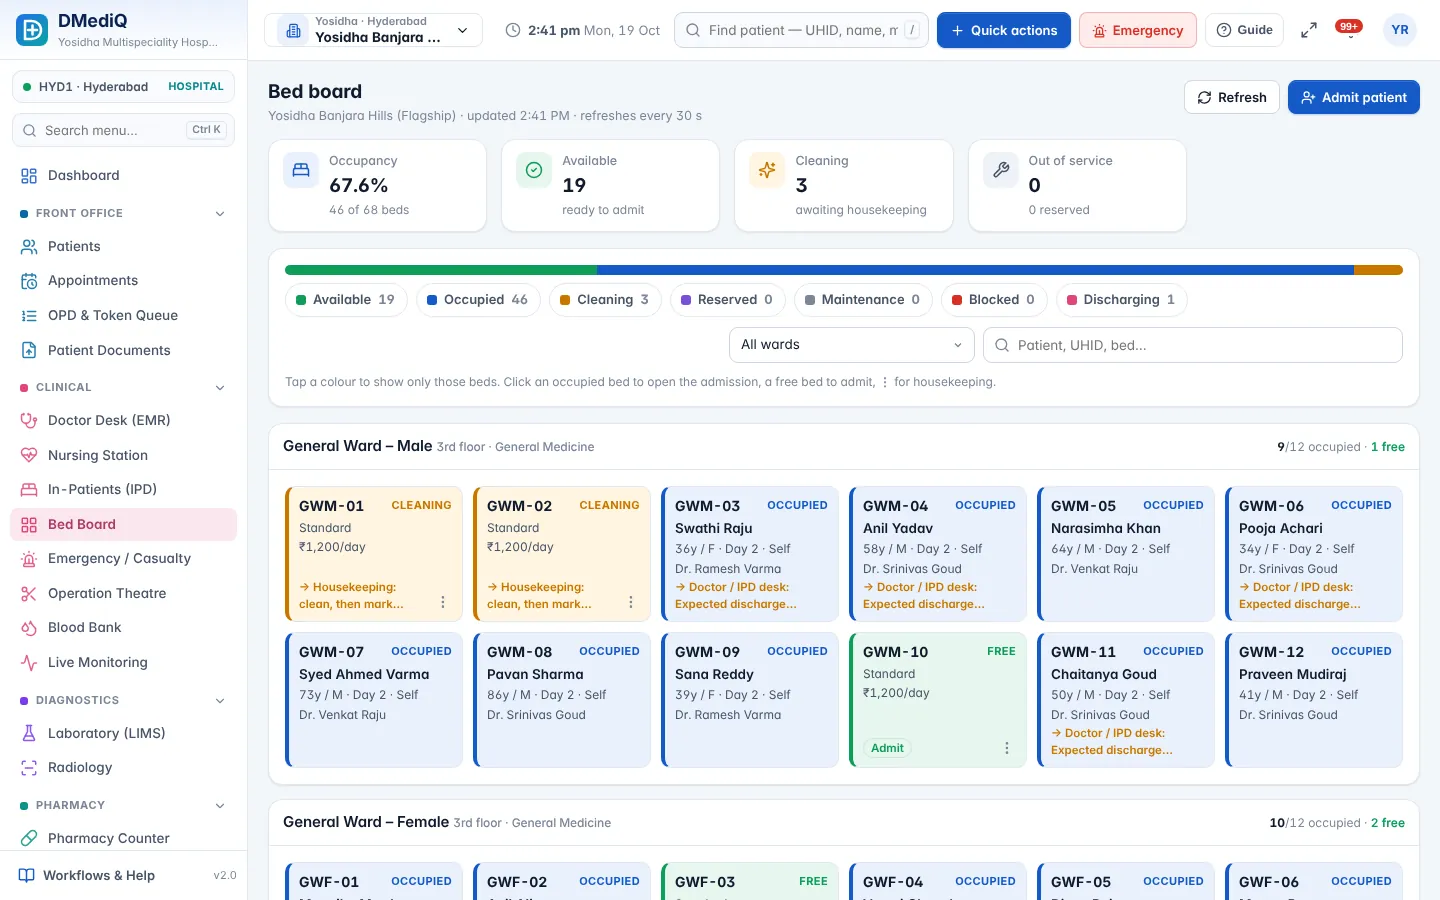Open kebab menu on GWM-02 bed card
Screen dimensions: 1440x900
631,602
